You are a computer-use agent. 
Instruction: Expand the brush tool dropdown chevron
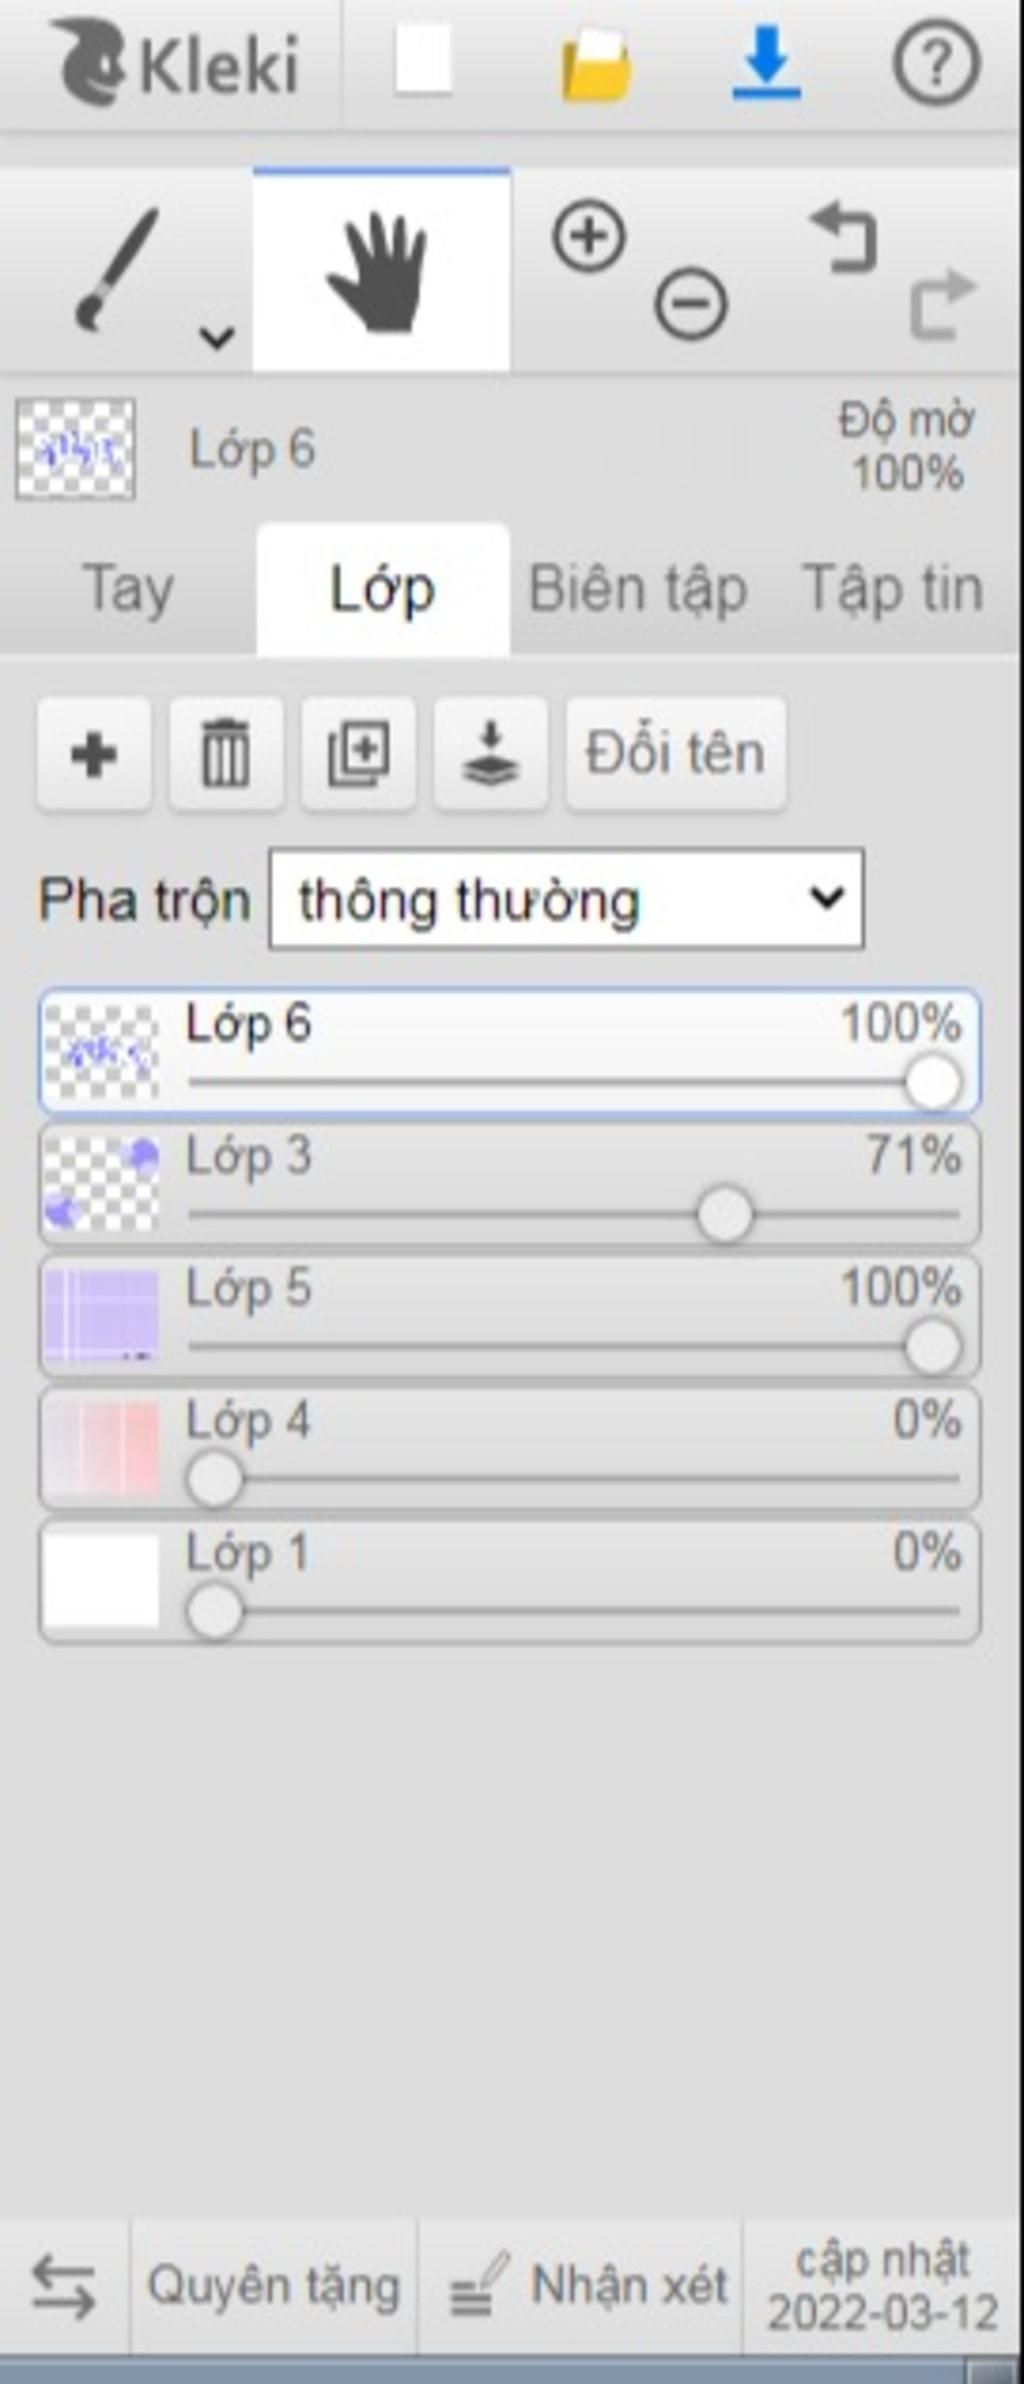[216, 338]
